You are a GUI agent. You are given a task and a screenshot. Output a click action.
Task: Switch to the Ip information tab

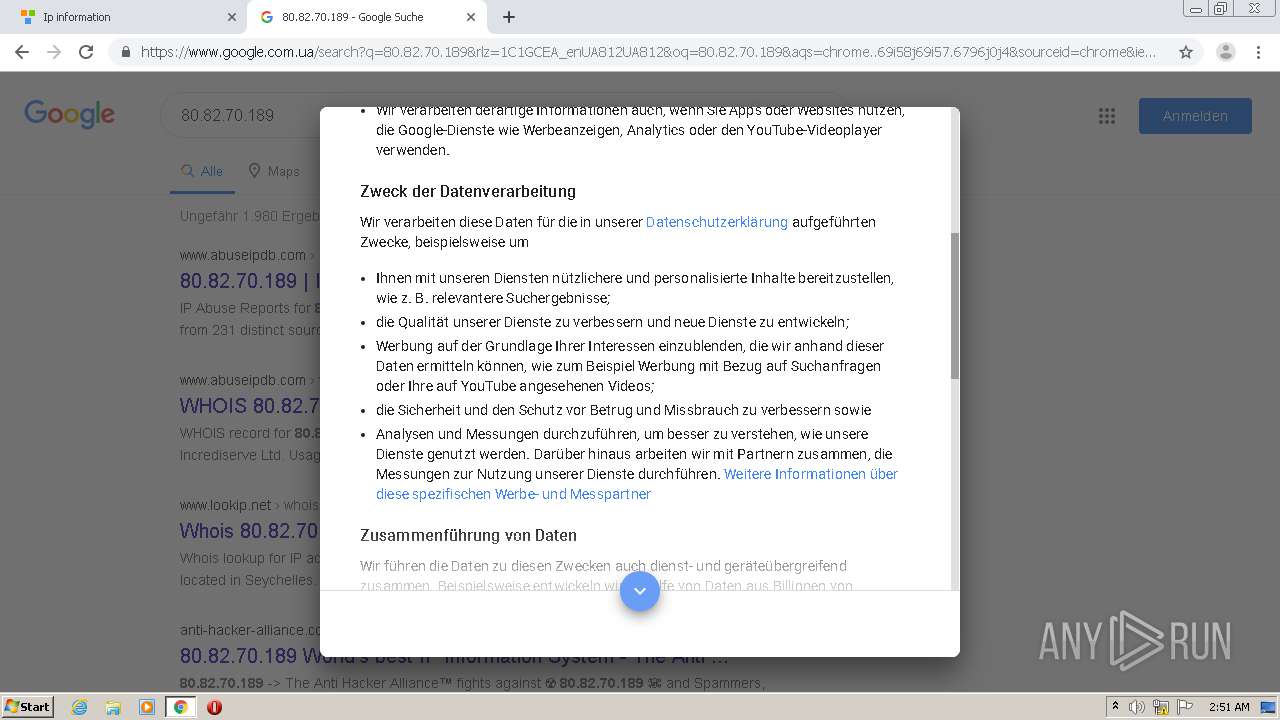(x=125, y=17)
